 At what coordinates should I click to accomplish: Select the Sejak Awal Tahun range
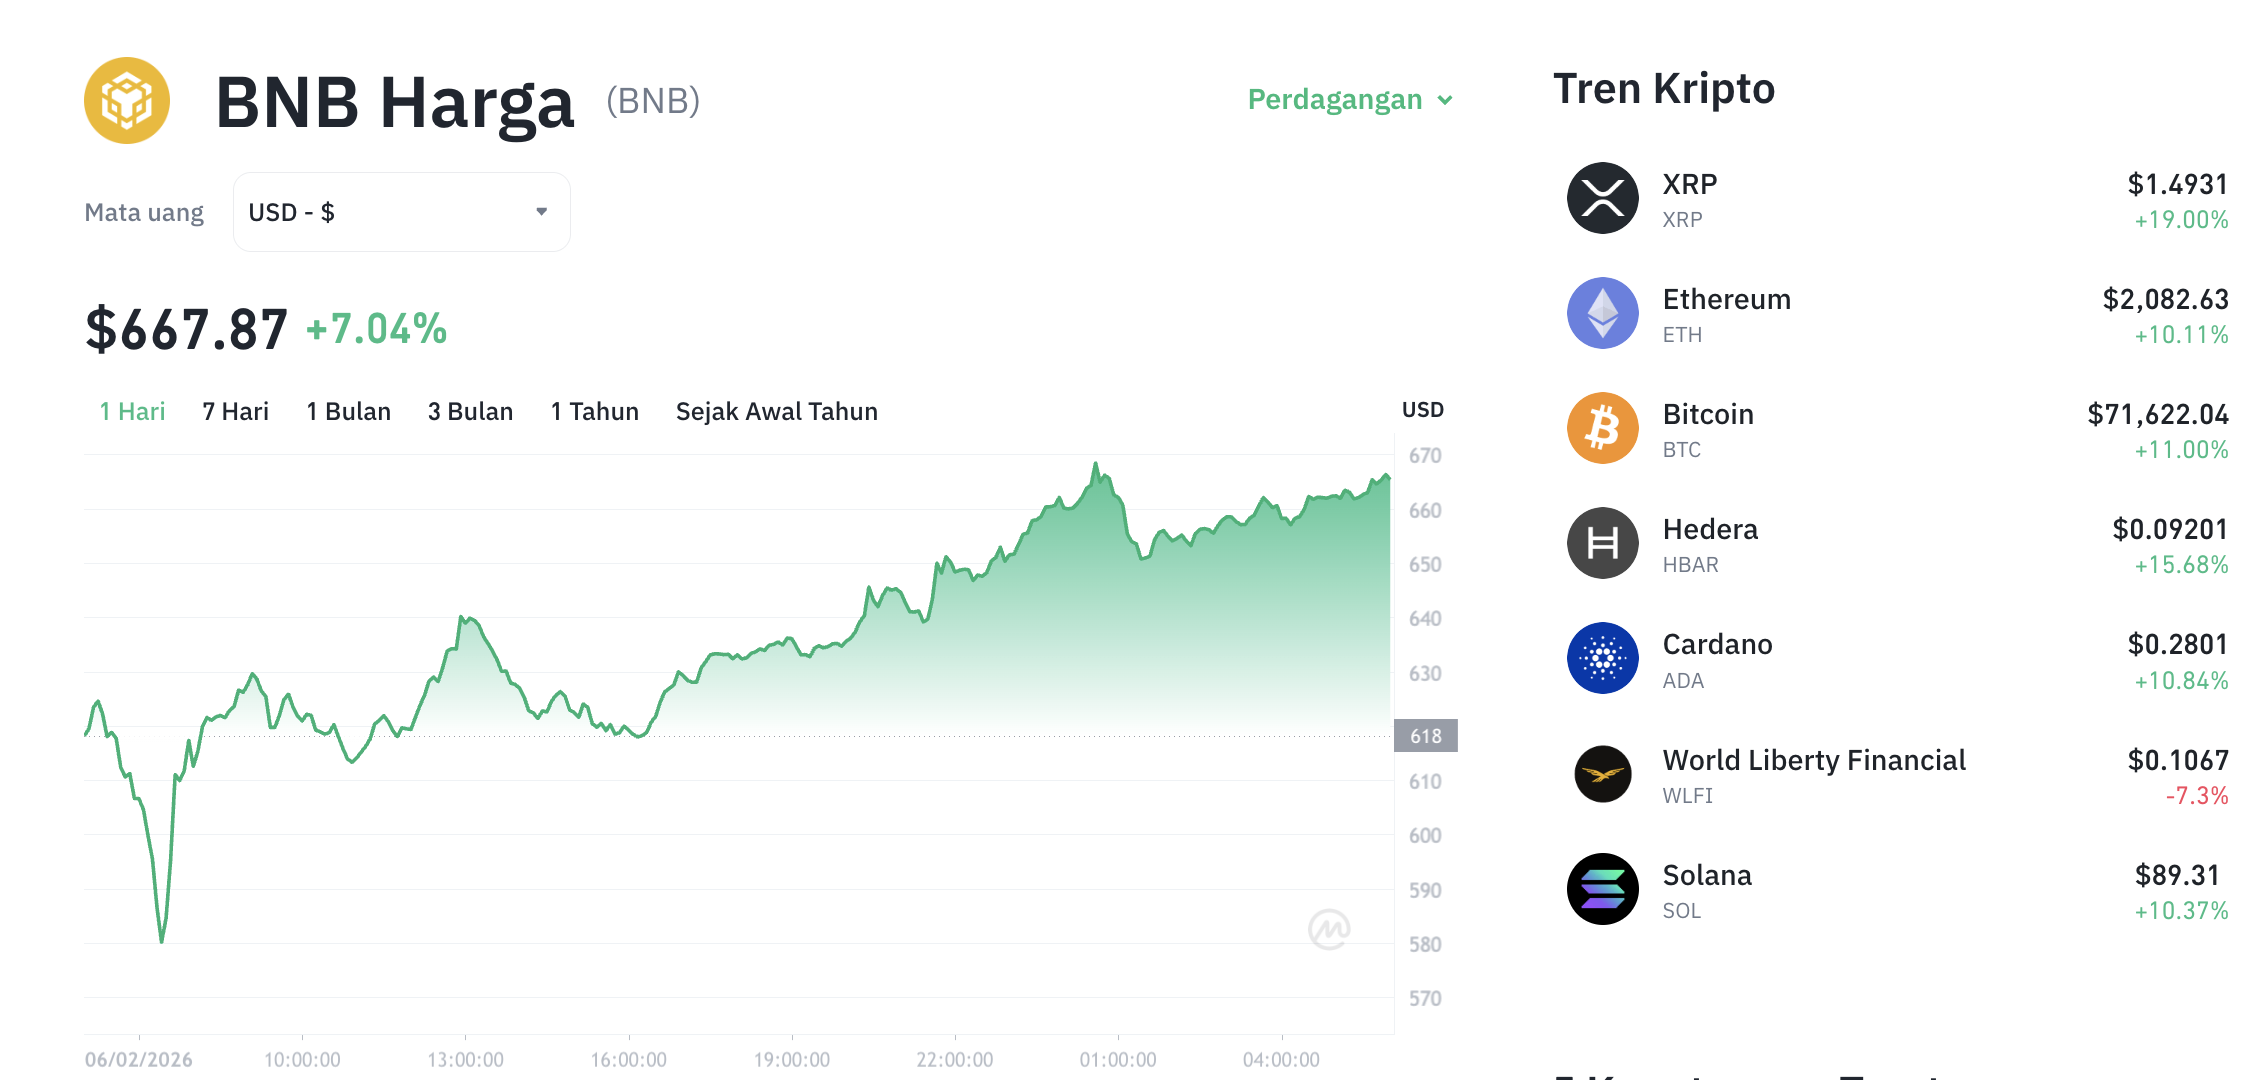coord(777,411)
